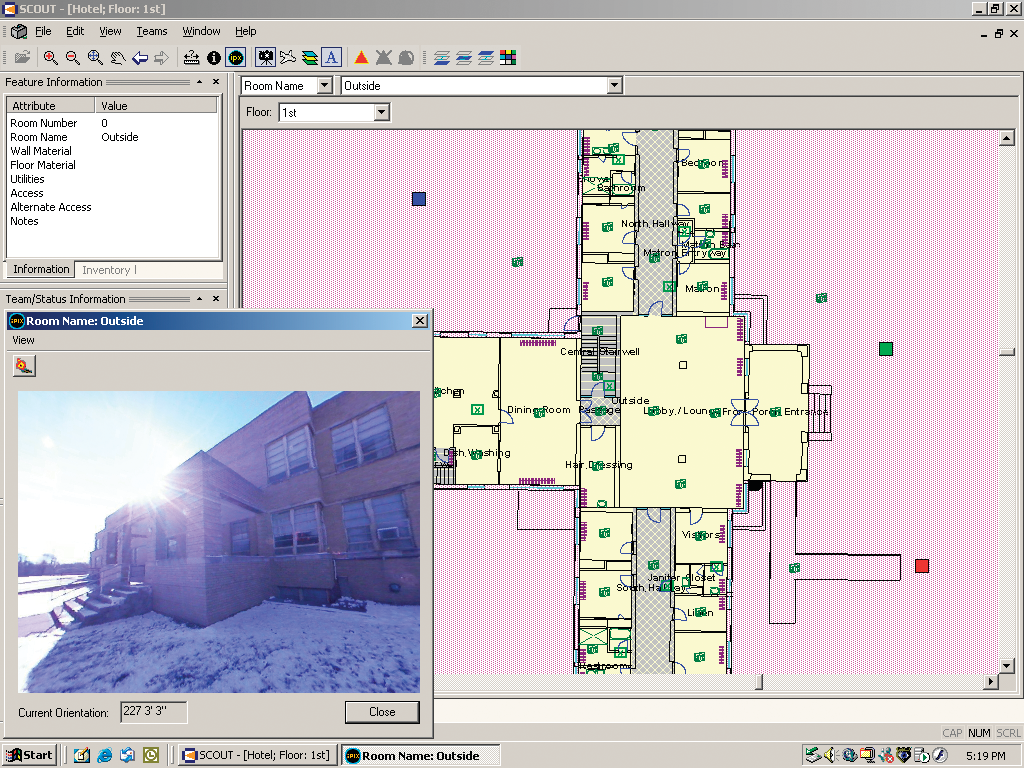1024x768 pixels.
Task: Toggle the IPX viewer toolbar button
Action: click(x=236, y=58)
